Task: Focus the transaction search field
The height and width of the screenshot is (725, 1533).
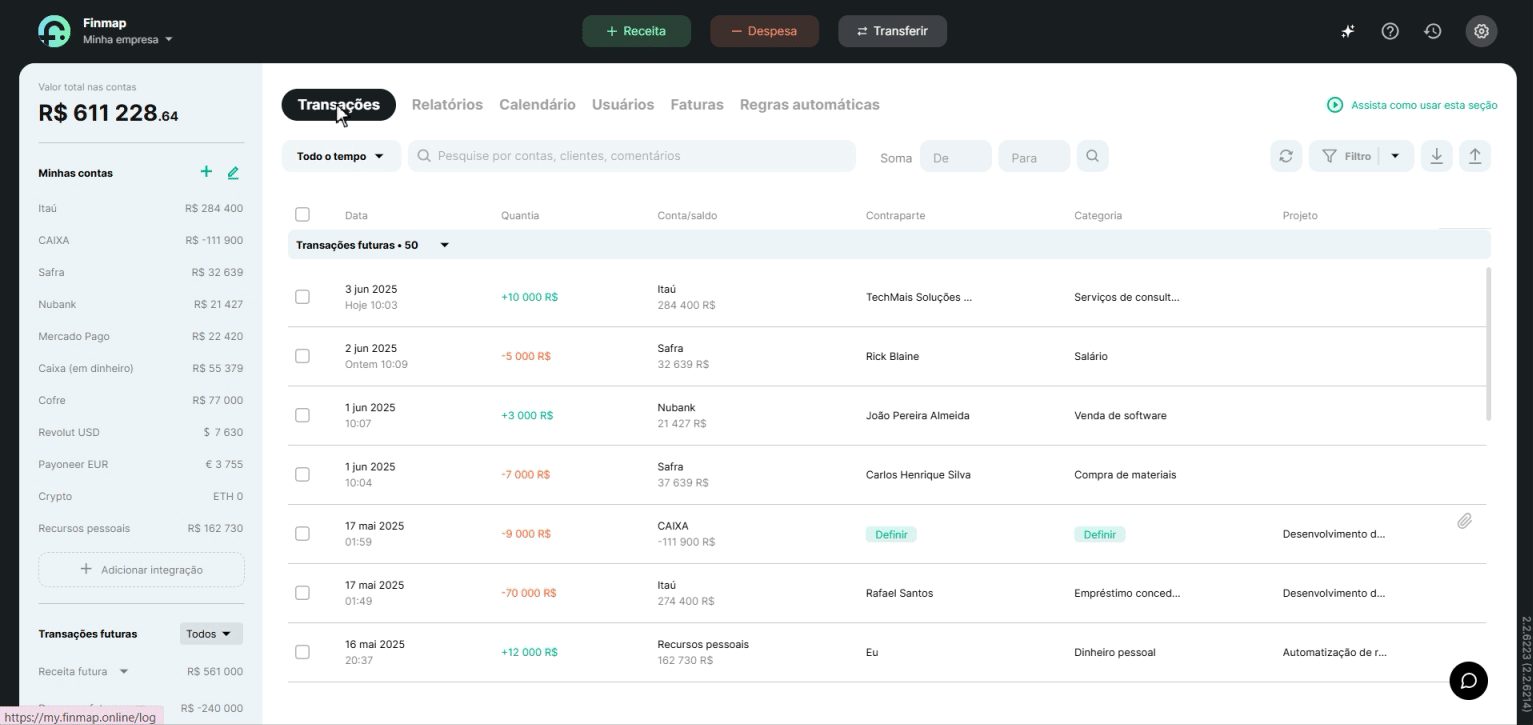Action: point(632,156)
